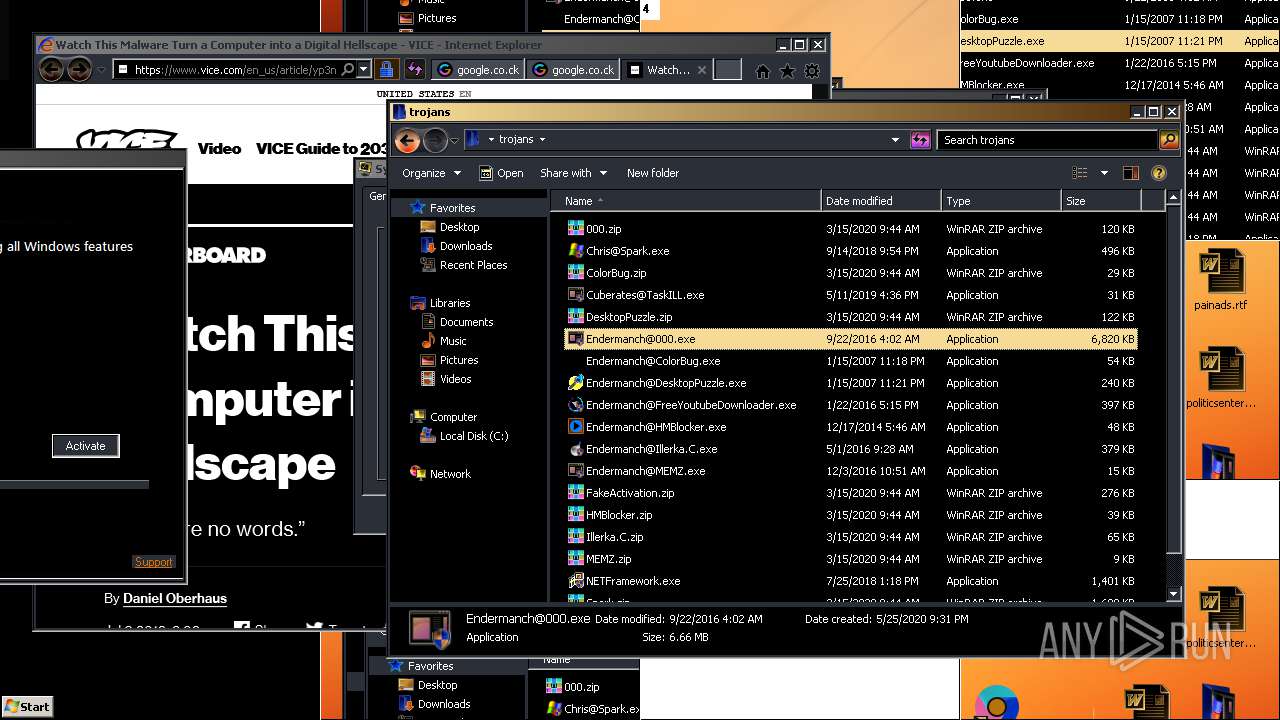Open the recent pages dropdown beside Forward

point(453,141)
